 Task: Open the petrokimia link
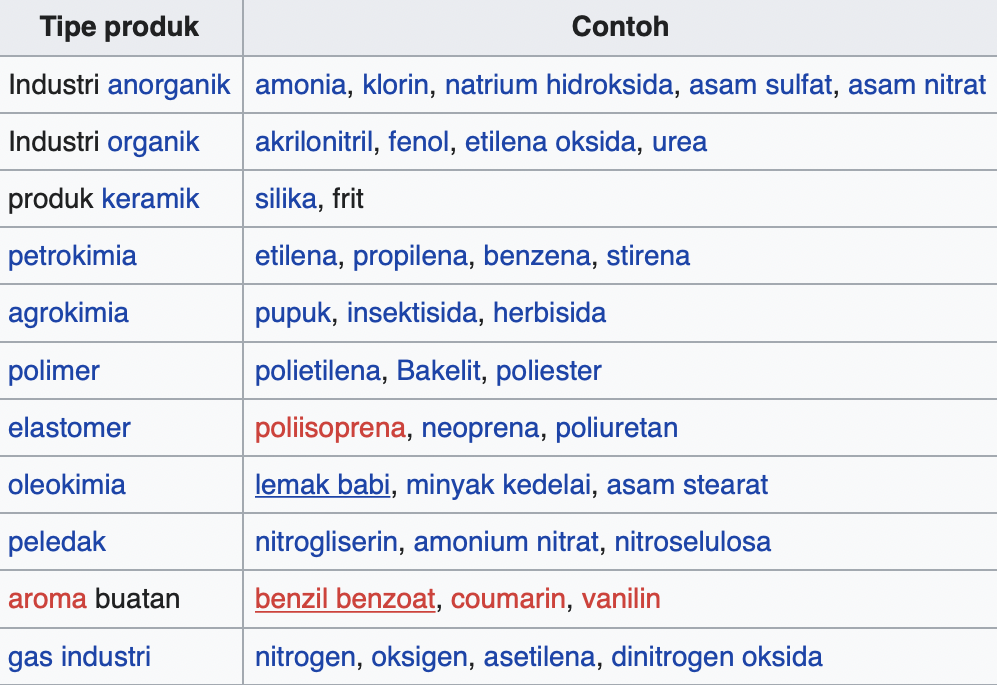coord(72,256)
